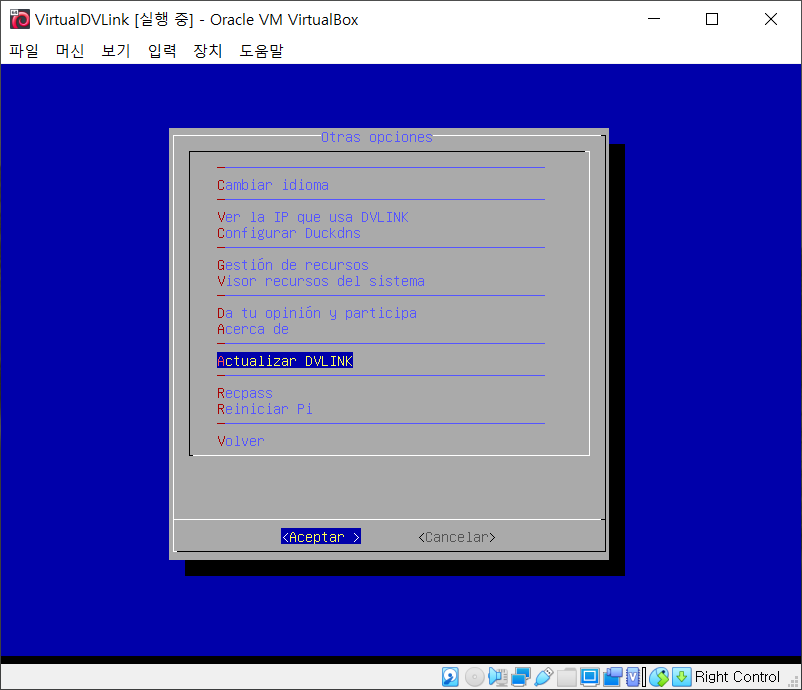Open the 파일 menu

(x=24, y=51)
